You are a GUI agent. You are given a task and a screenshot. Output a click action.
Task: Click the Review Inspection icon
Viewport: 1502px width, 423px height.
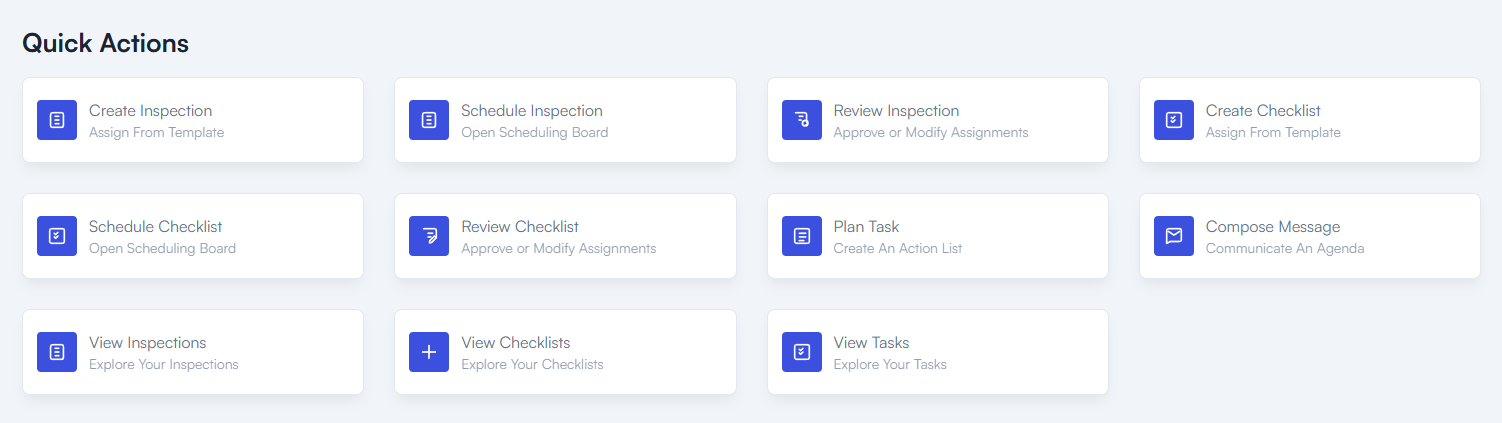[x=802, y=120]
